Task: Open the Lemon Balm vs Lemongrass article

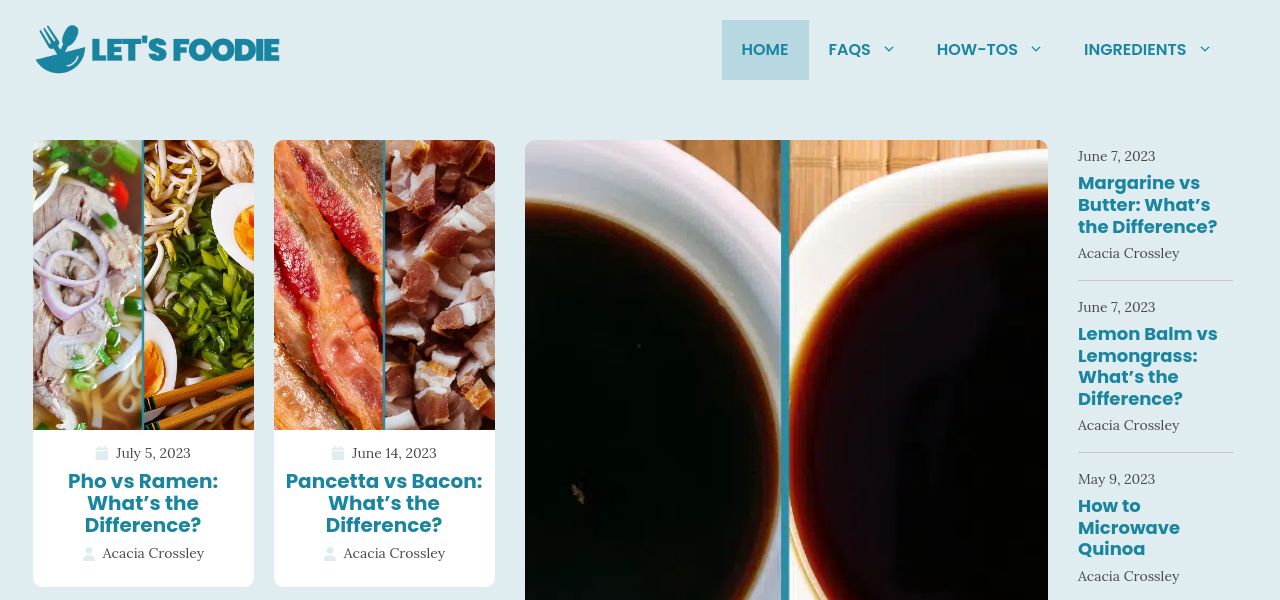Action: tap(1147, 366)
